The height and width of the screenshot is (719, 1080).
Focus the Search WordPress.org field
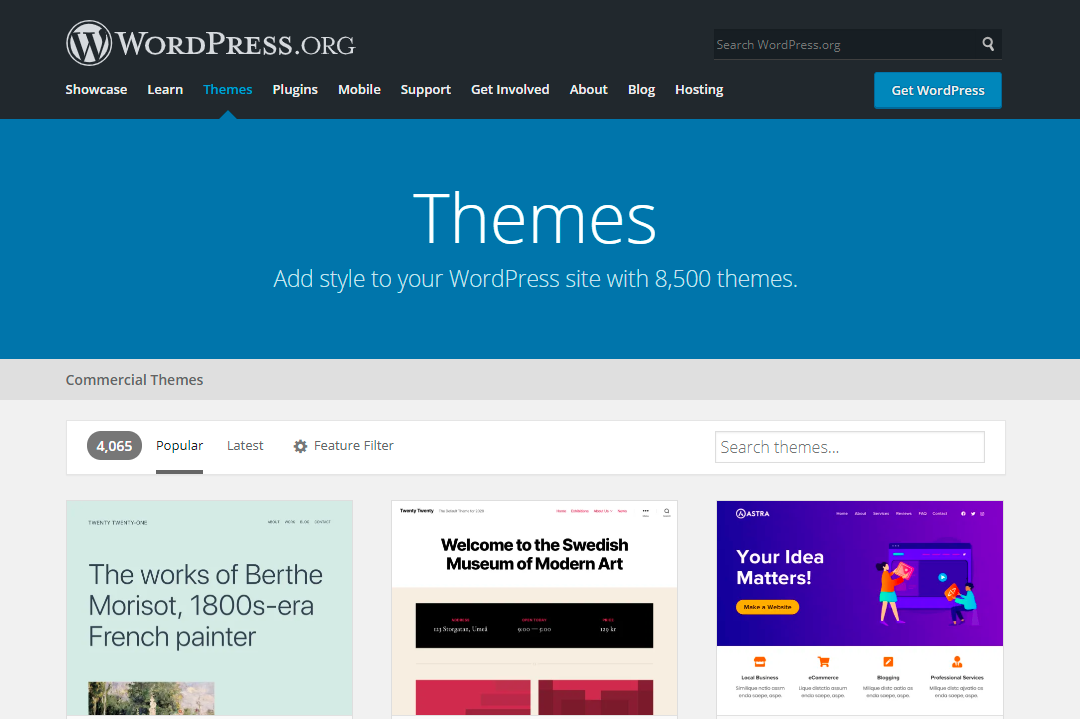point(843,44)
